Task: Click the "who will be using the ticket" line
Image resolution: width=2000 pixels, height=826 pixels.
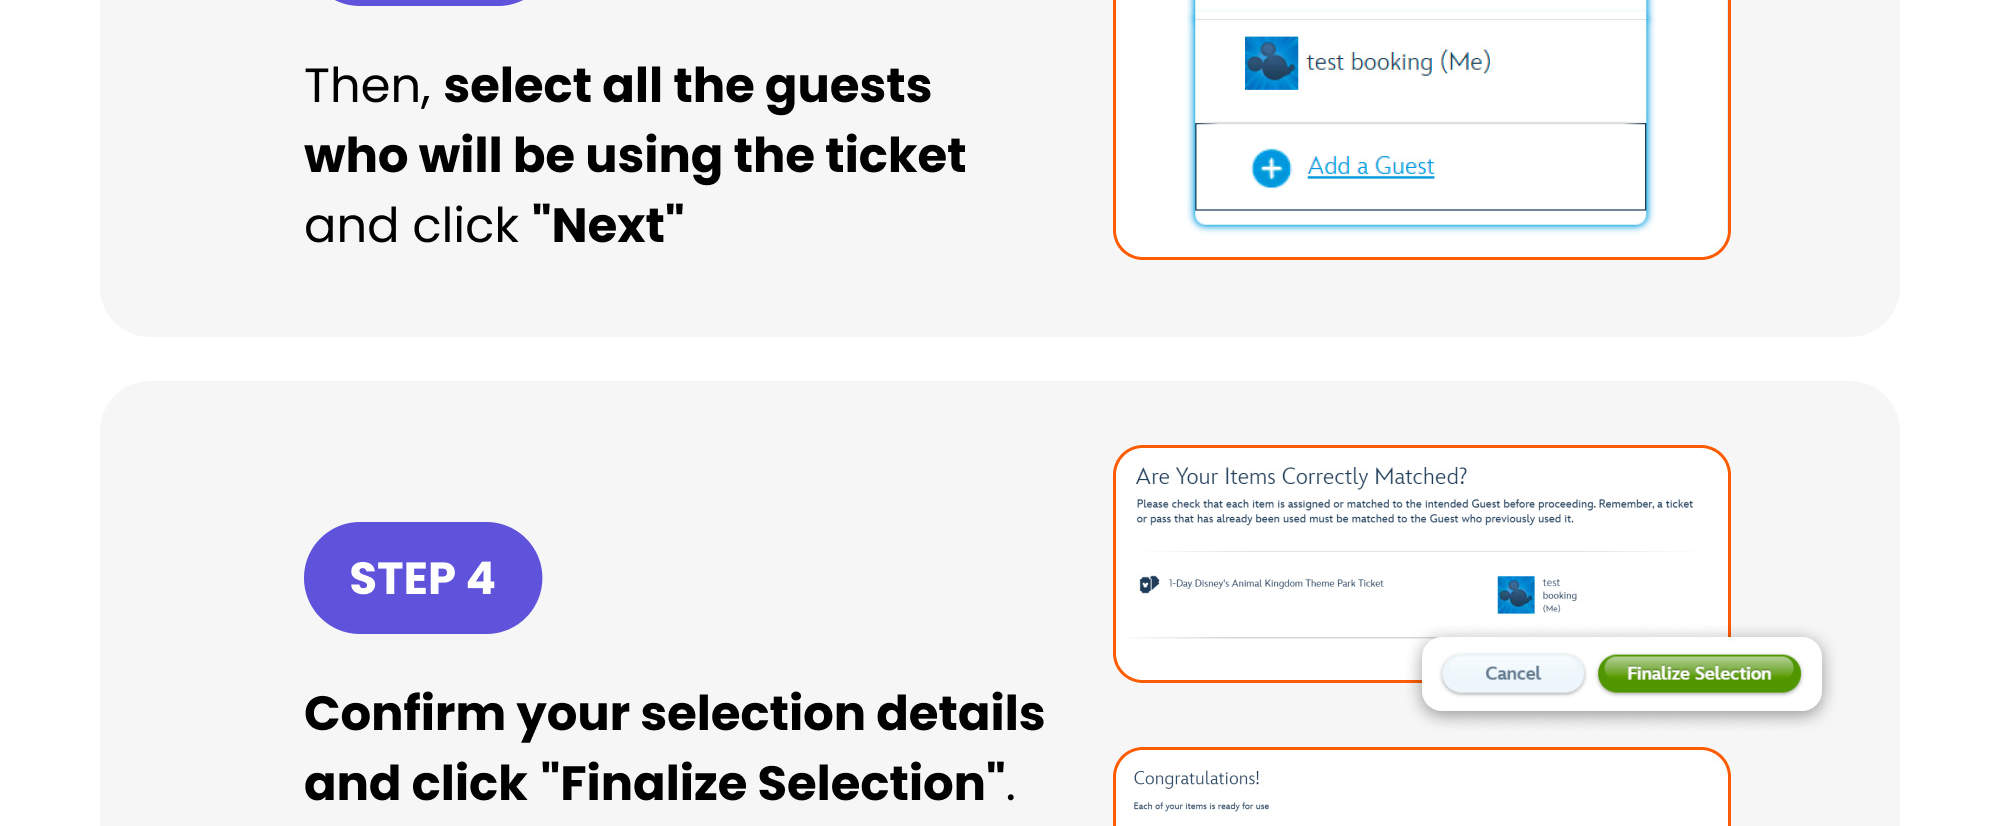Action: click(634, 156)
